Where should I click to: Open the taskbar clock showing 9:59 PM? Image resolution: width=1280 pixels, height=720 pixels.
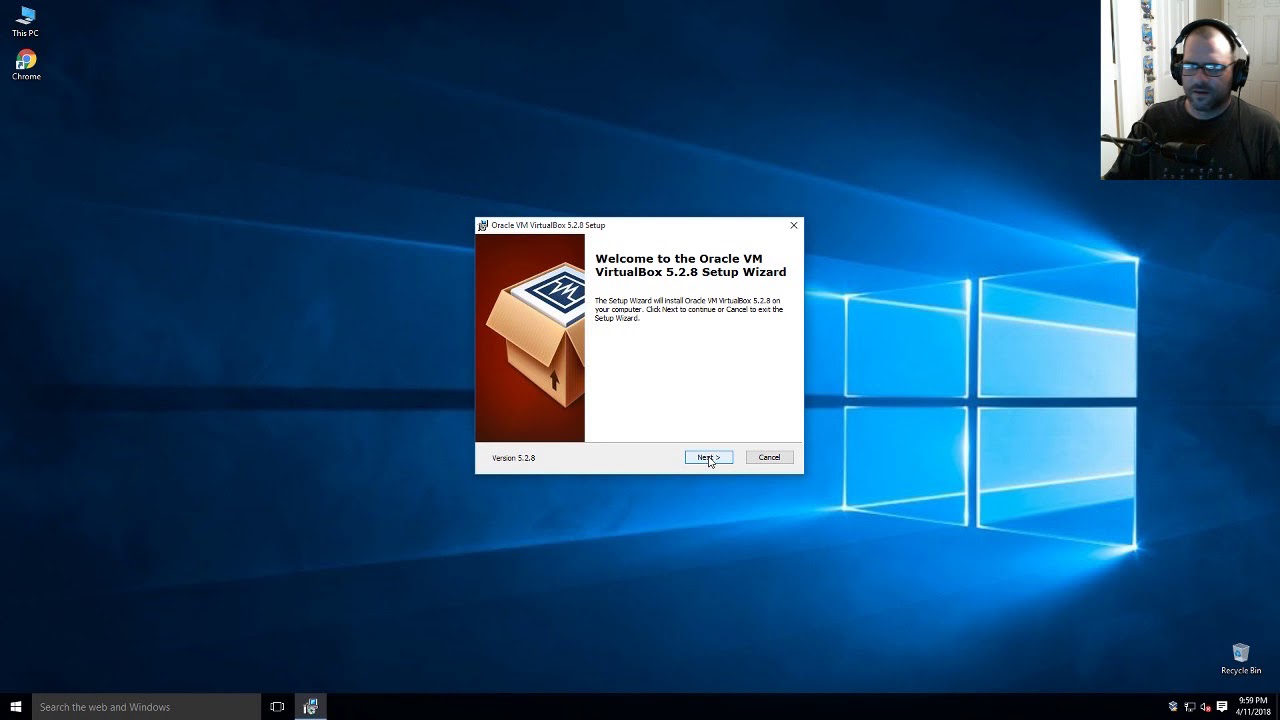click(1253, 707)
